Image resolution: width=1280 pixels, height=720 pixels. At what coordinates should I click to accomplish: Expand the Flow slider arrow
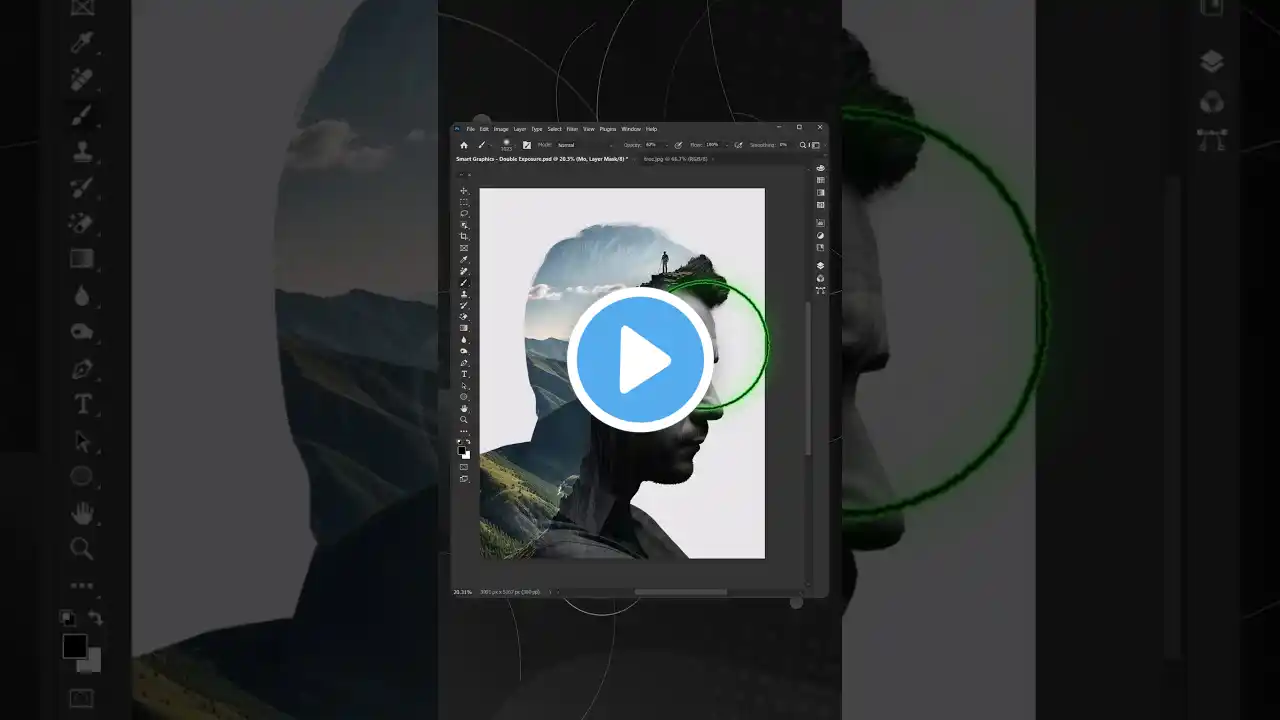click(726, 145)
